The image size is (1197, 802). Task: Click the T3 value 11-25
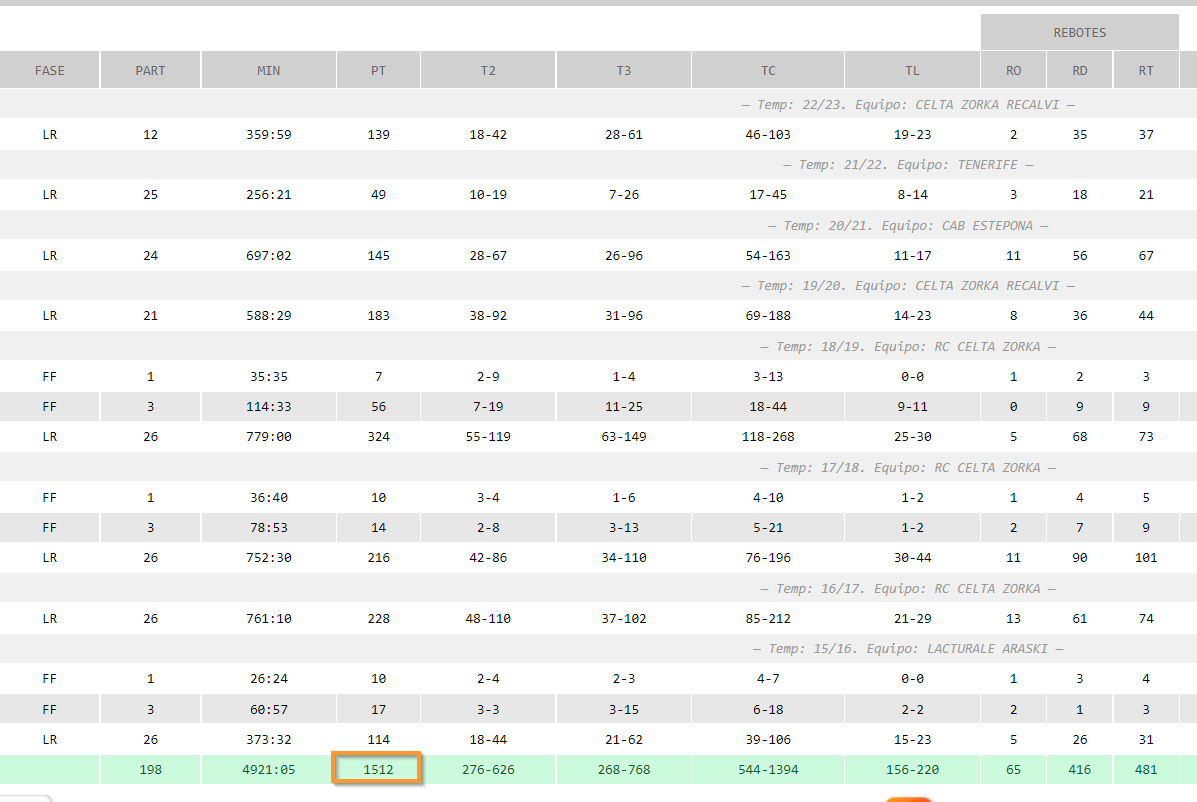point(624,407)
